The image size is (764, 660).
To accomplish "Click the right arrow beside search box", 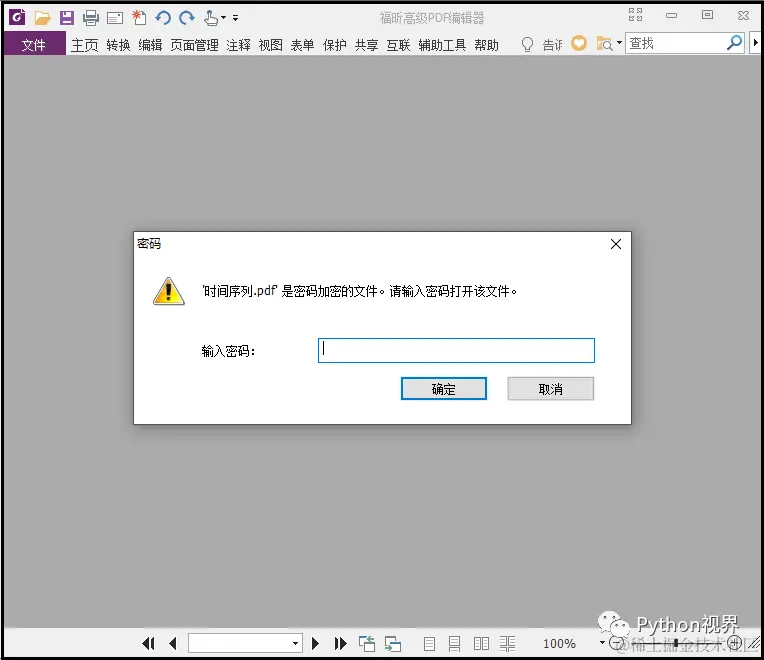I will pos(756,43).
